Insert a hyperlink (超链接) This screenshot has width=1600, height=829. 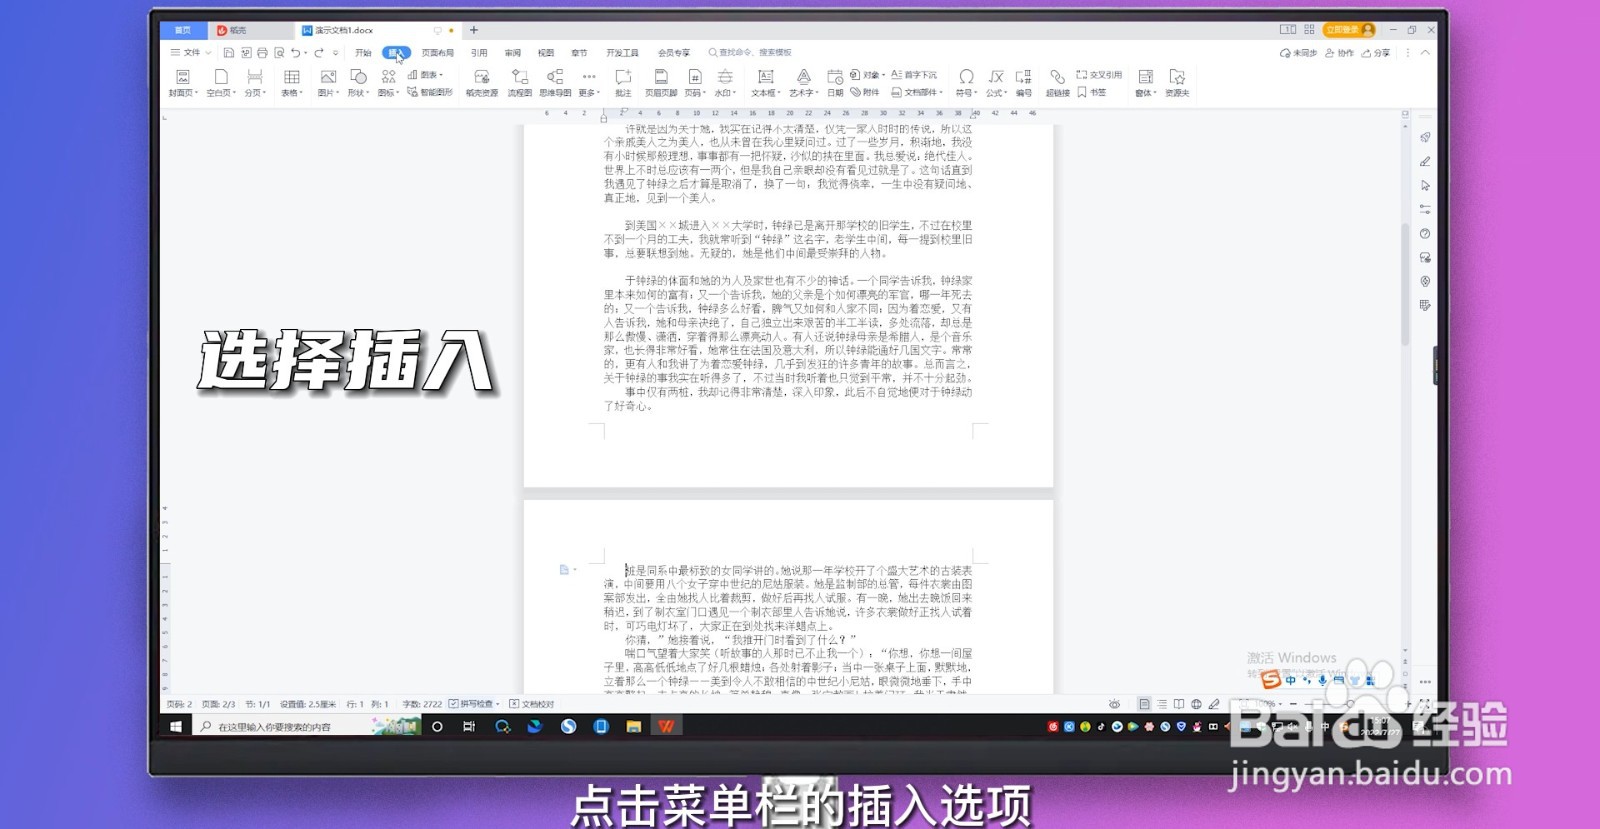click(1057, 83)
